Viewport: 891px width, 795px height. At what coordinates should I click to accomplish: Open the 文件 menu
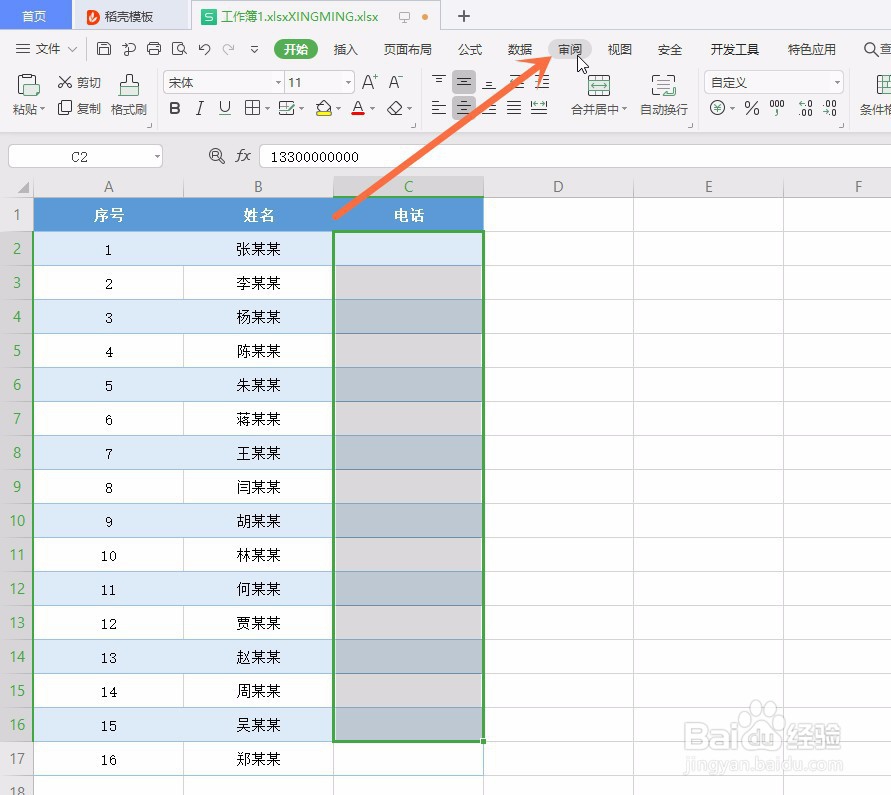(x=47, y=49)
